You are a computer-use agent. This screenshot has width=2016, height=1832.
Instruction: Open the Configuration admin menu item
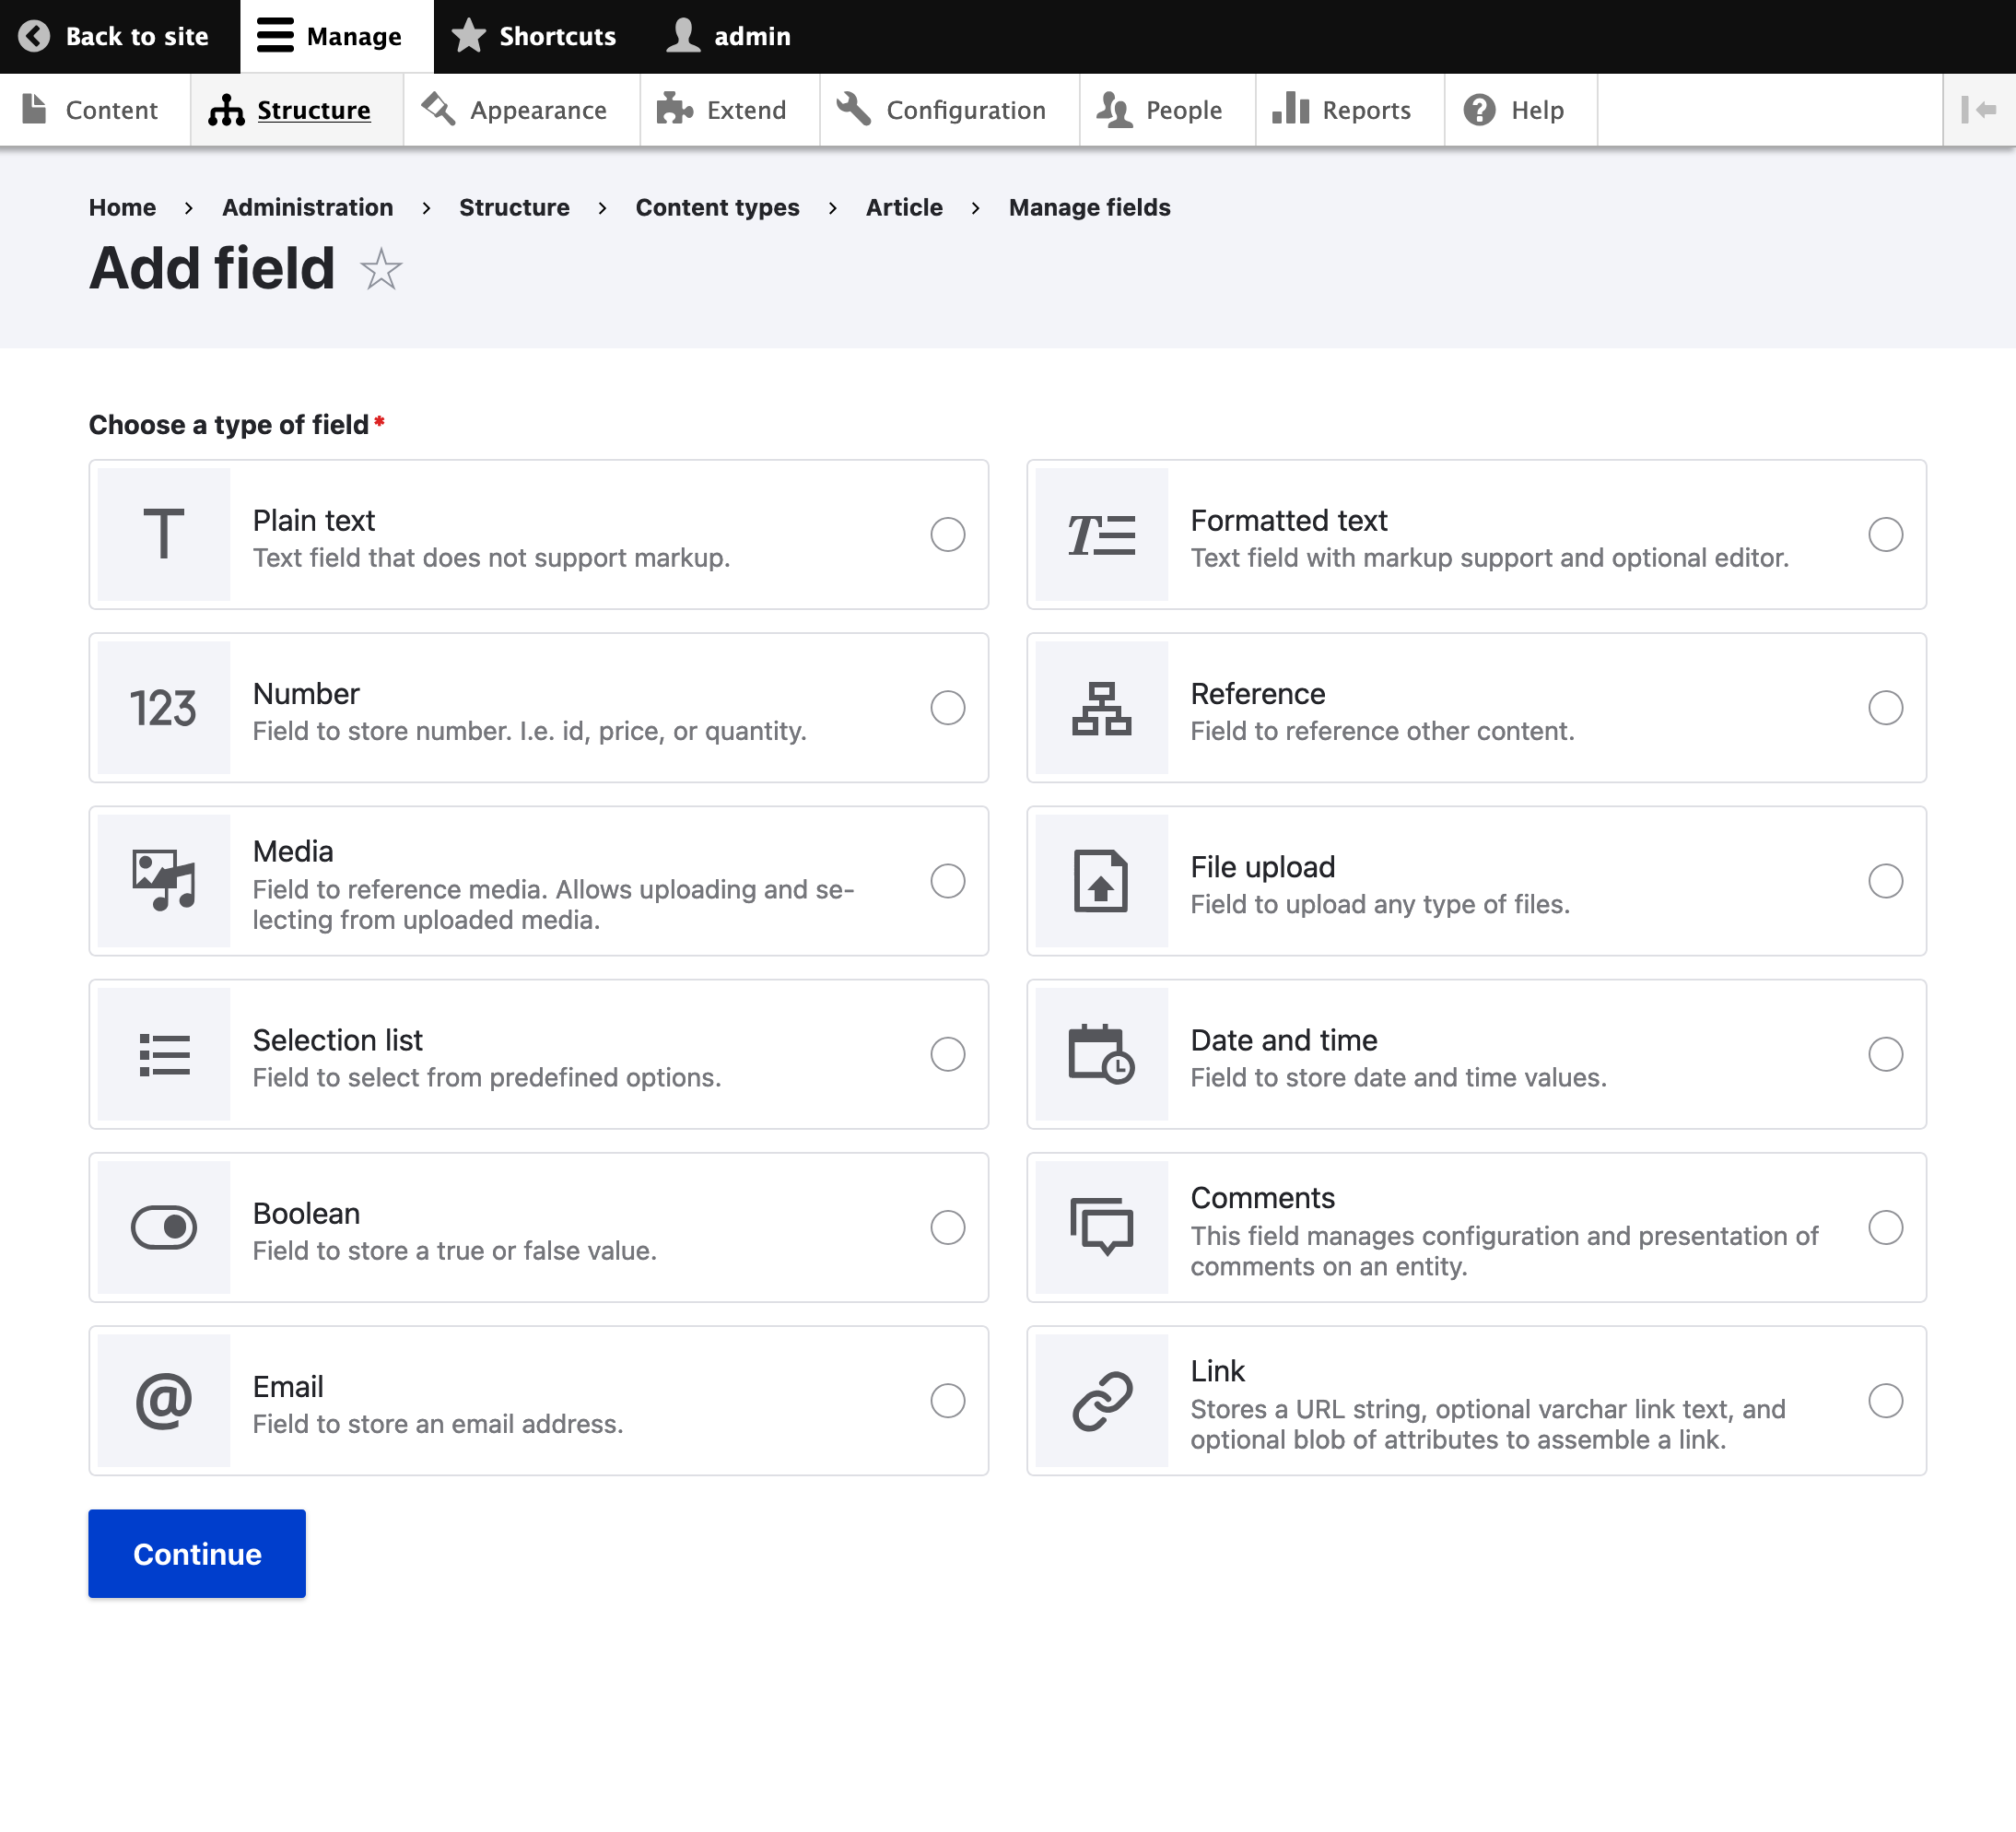[950, 110]
